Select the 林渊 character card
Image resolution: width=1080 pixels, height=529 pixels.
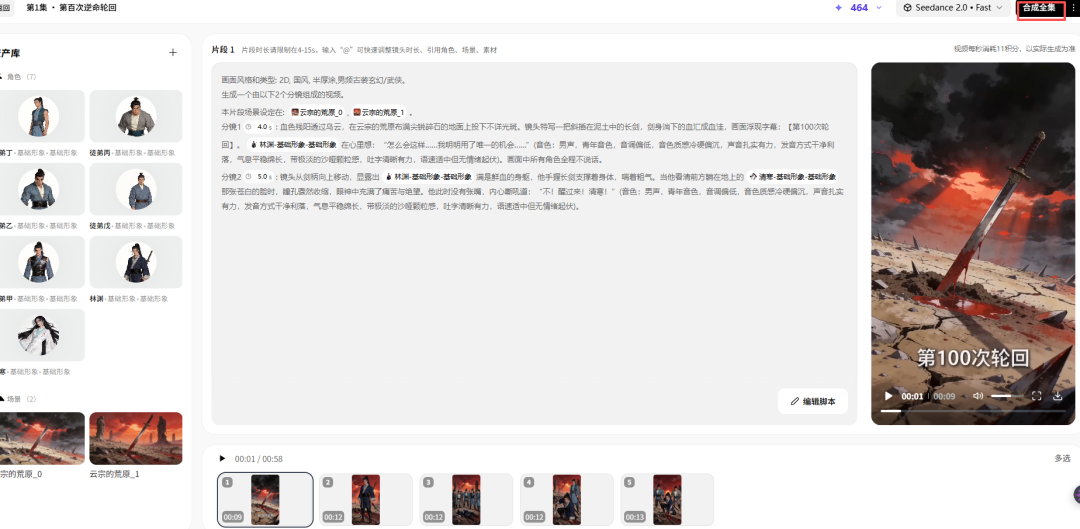click(136, 262)
